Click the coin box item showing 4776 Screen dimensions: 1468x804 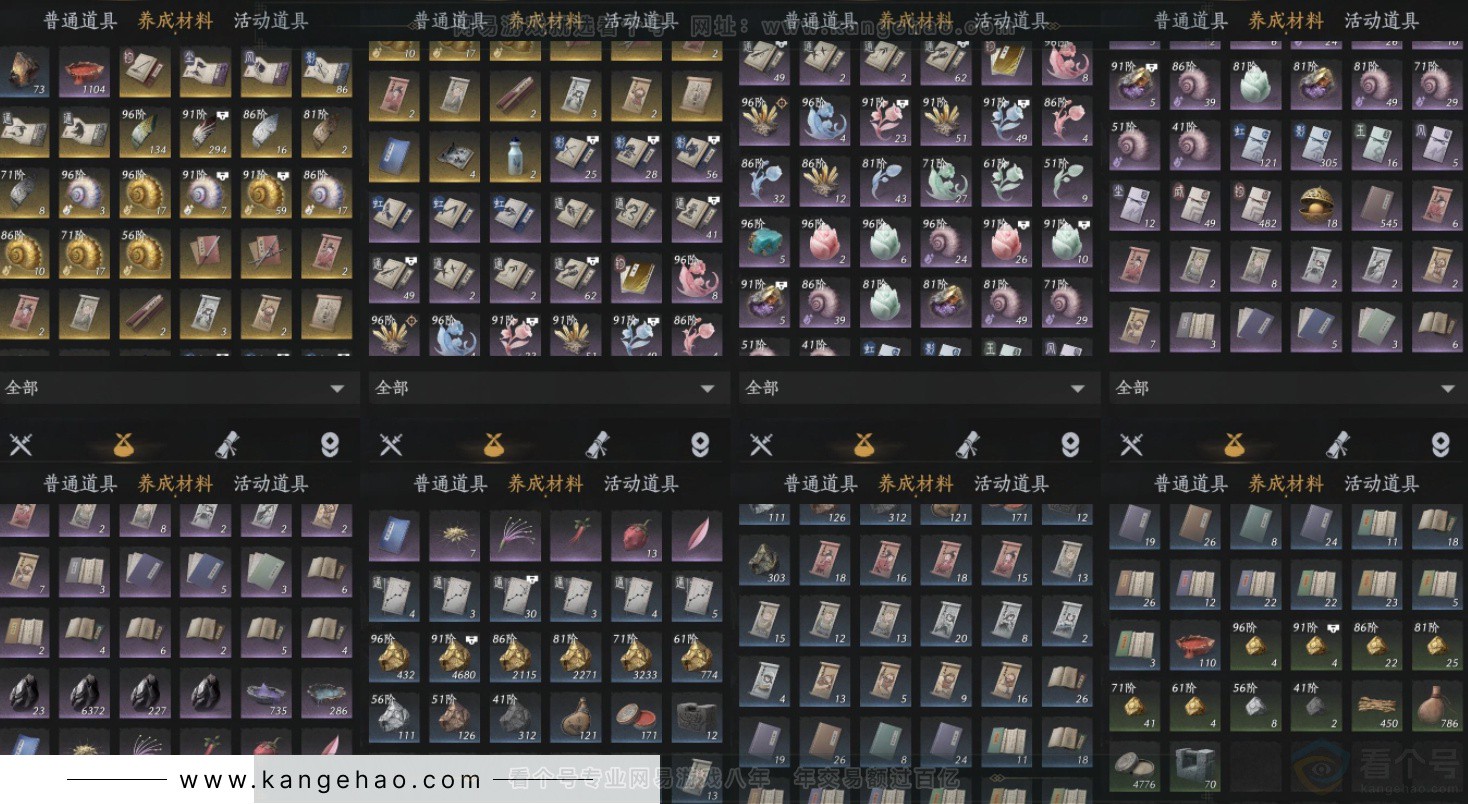(1134, 765)
